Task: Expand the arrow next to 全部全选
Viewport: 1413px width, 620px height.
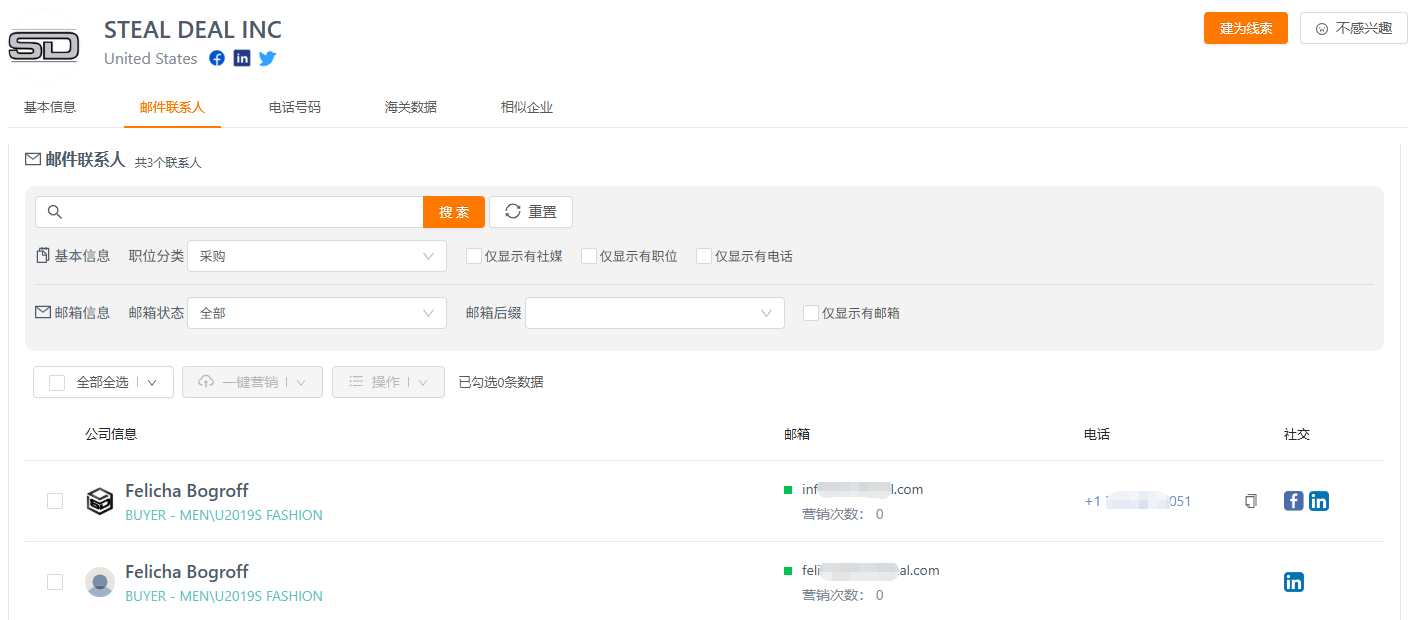Action: point(152,382)
